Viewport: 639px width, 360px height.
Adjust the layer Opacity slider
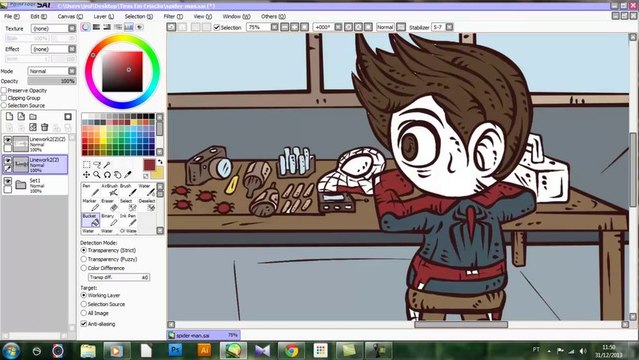point(51,81)
